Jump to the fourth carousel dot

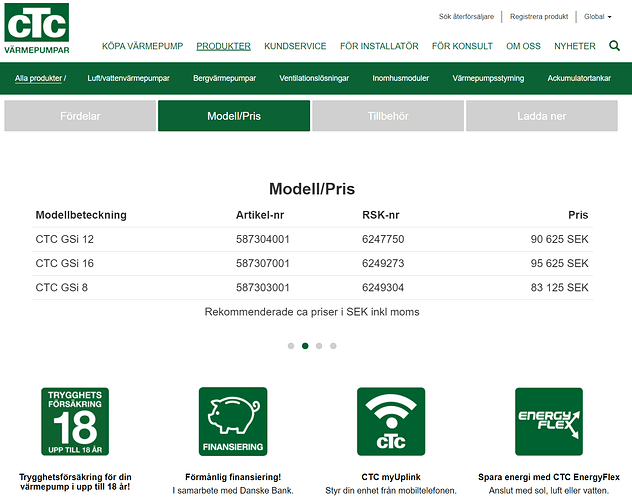tap(333, 346)
